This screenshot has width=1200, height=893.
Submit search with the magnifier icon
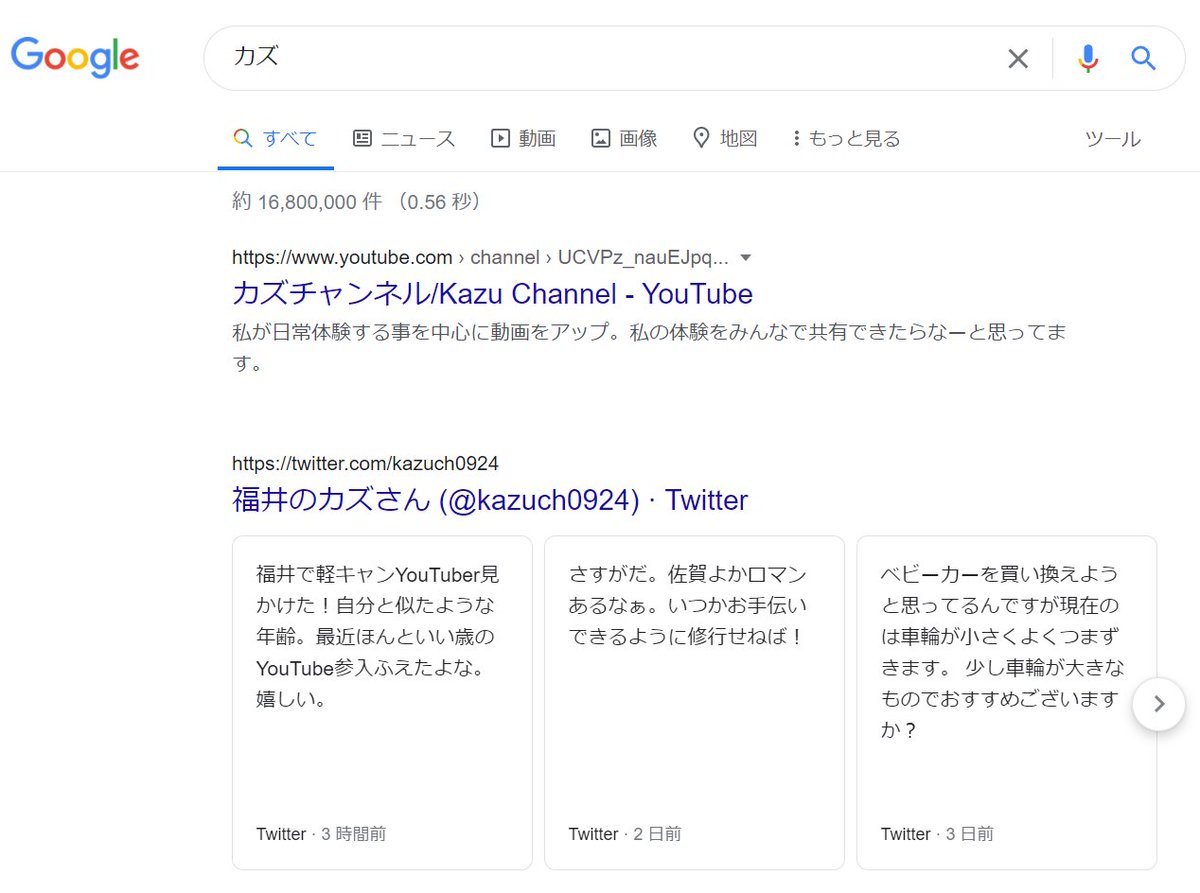click(x=1143, y=58)
